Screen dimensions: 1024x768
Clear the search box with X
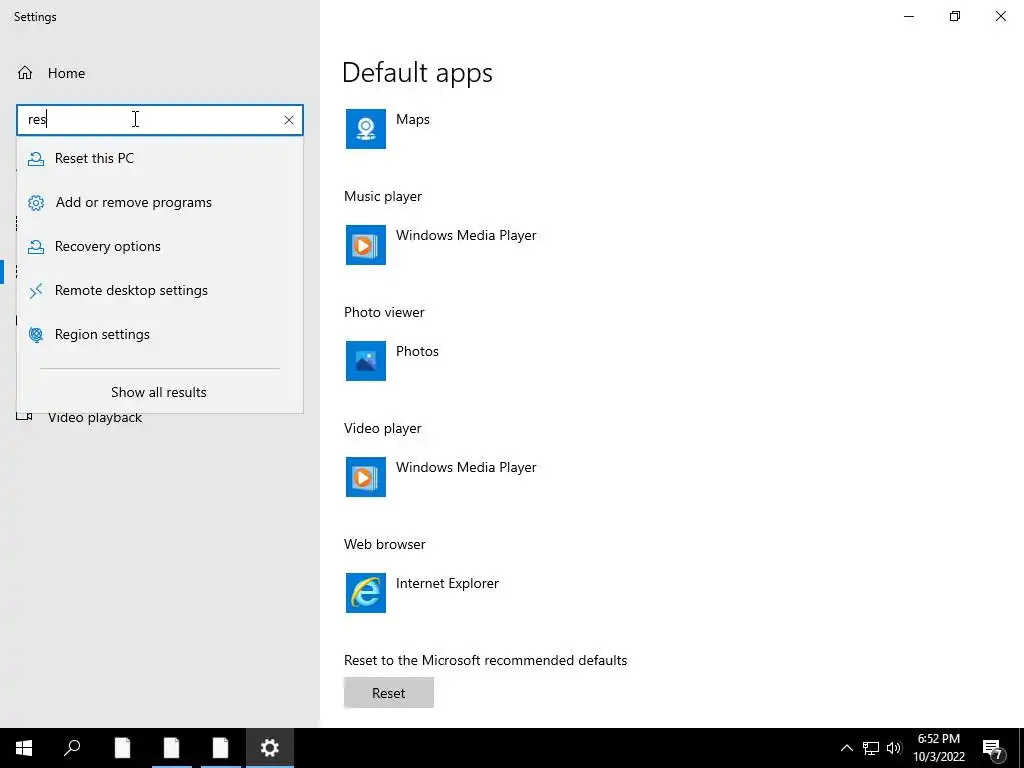(289, 120)
